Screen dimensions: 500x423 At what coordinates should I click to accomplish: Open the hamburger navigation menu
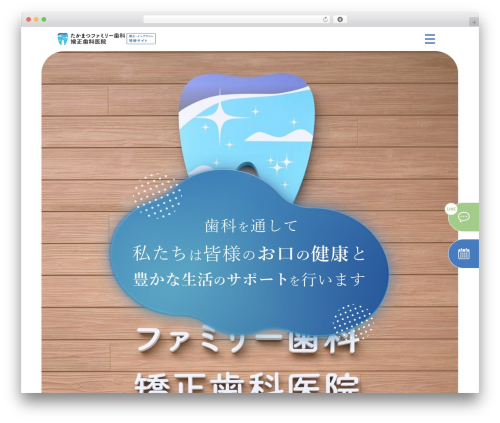point(430,39)
